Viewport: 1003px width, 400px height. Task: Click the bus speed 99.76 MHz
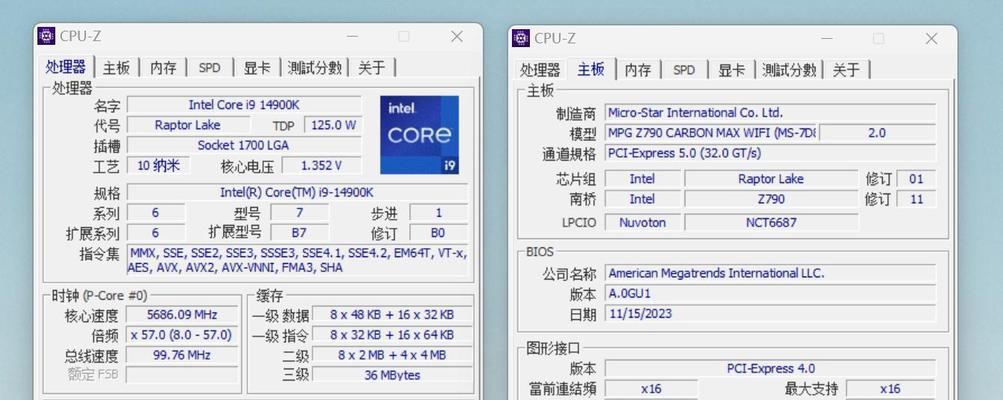tap(182, 355)
